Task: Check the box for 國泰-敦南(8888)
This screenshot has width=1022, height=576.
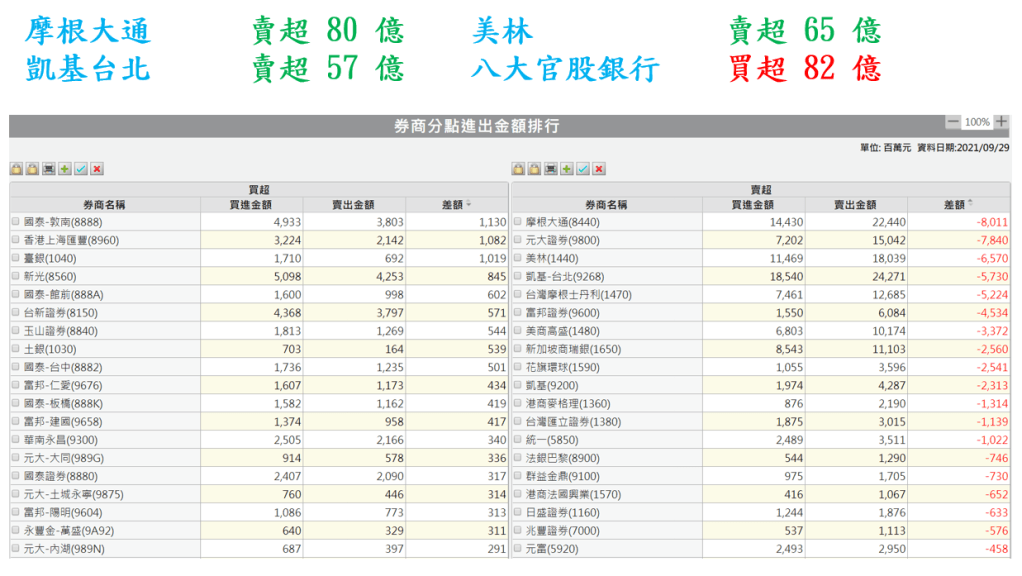Action: (16, 222)
